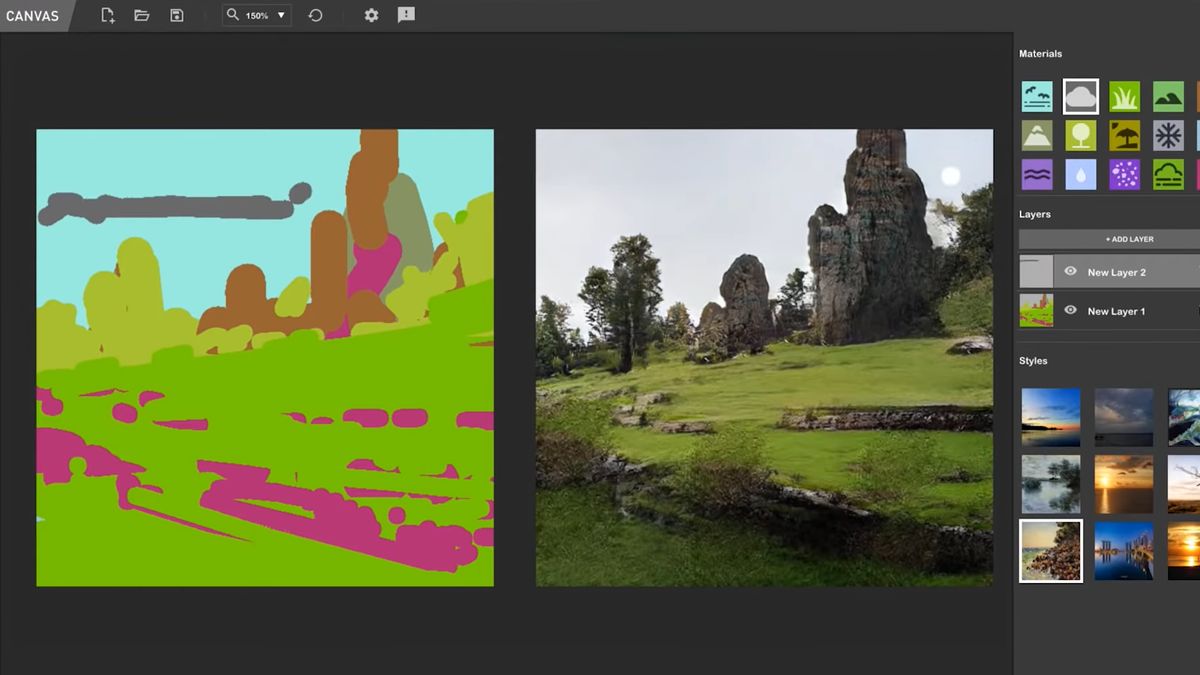This screenshot has width=1200, height=675.
Task: Click the reset/undo arrow icon
Action: [x=314, y=15]
